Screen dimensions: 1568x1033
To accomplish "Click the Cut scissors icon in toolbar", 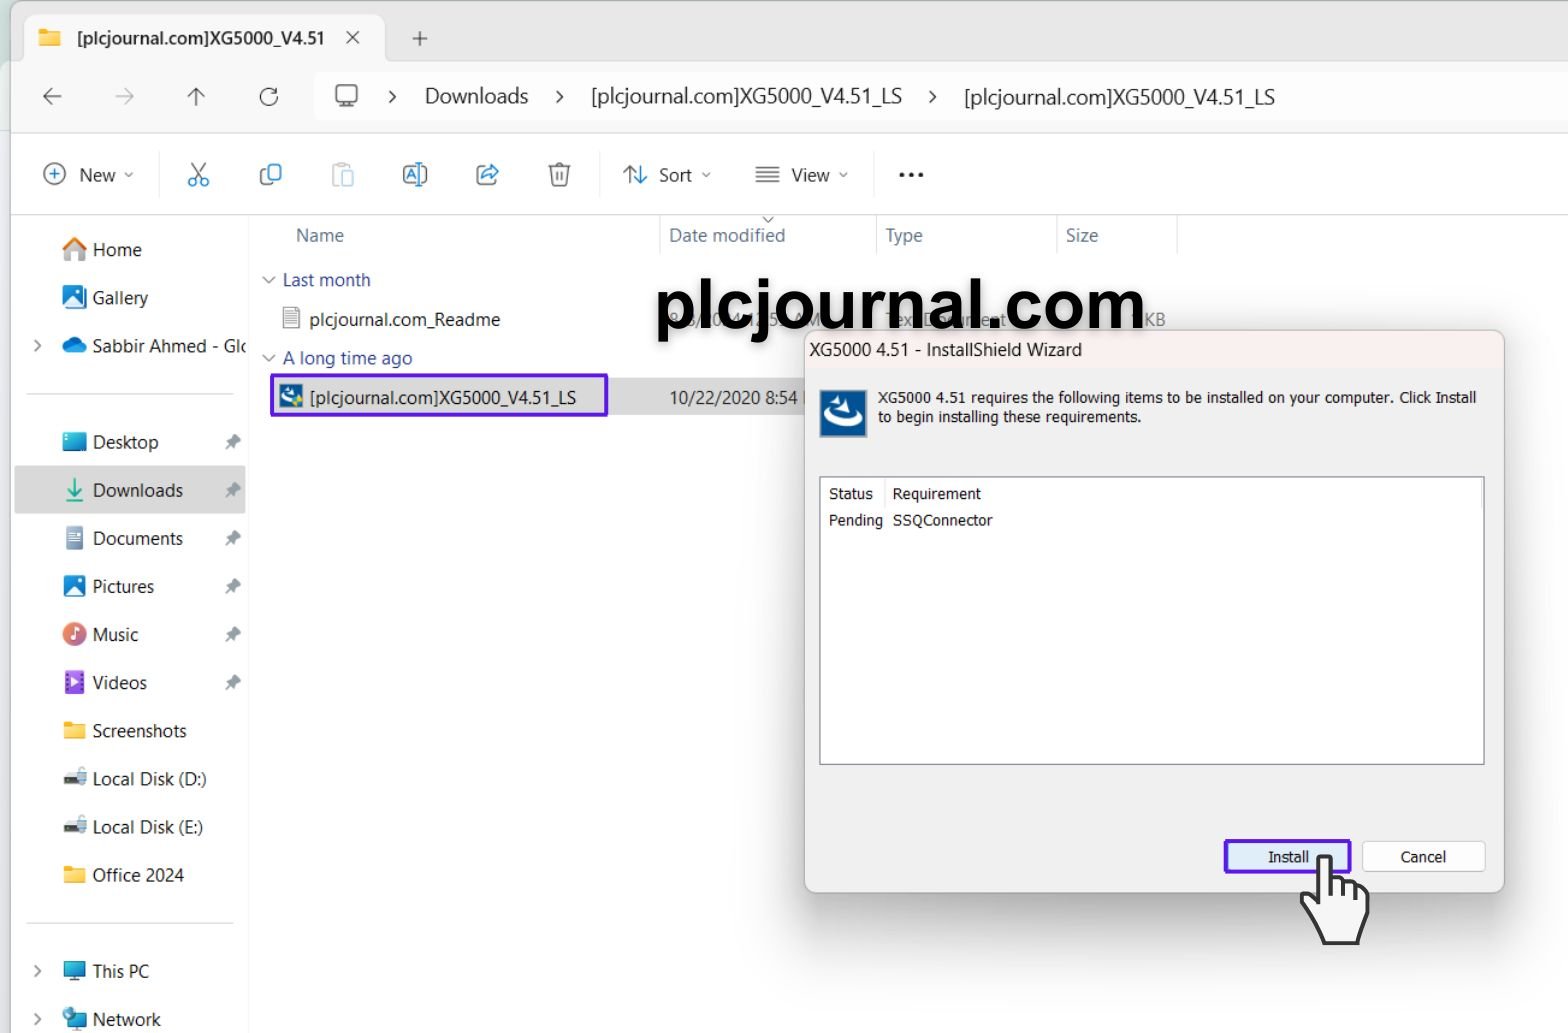I will [198, 175].
